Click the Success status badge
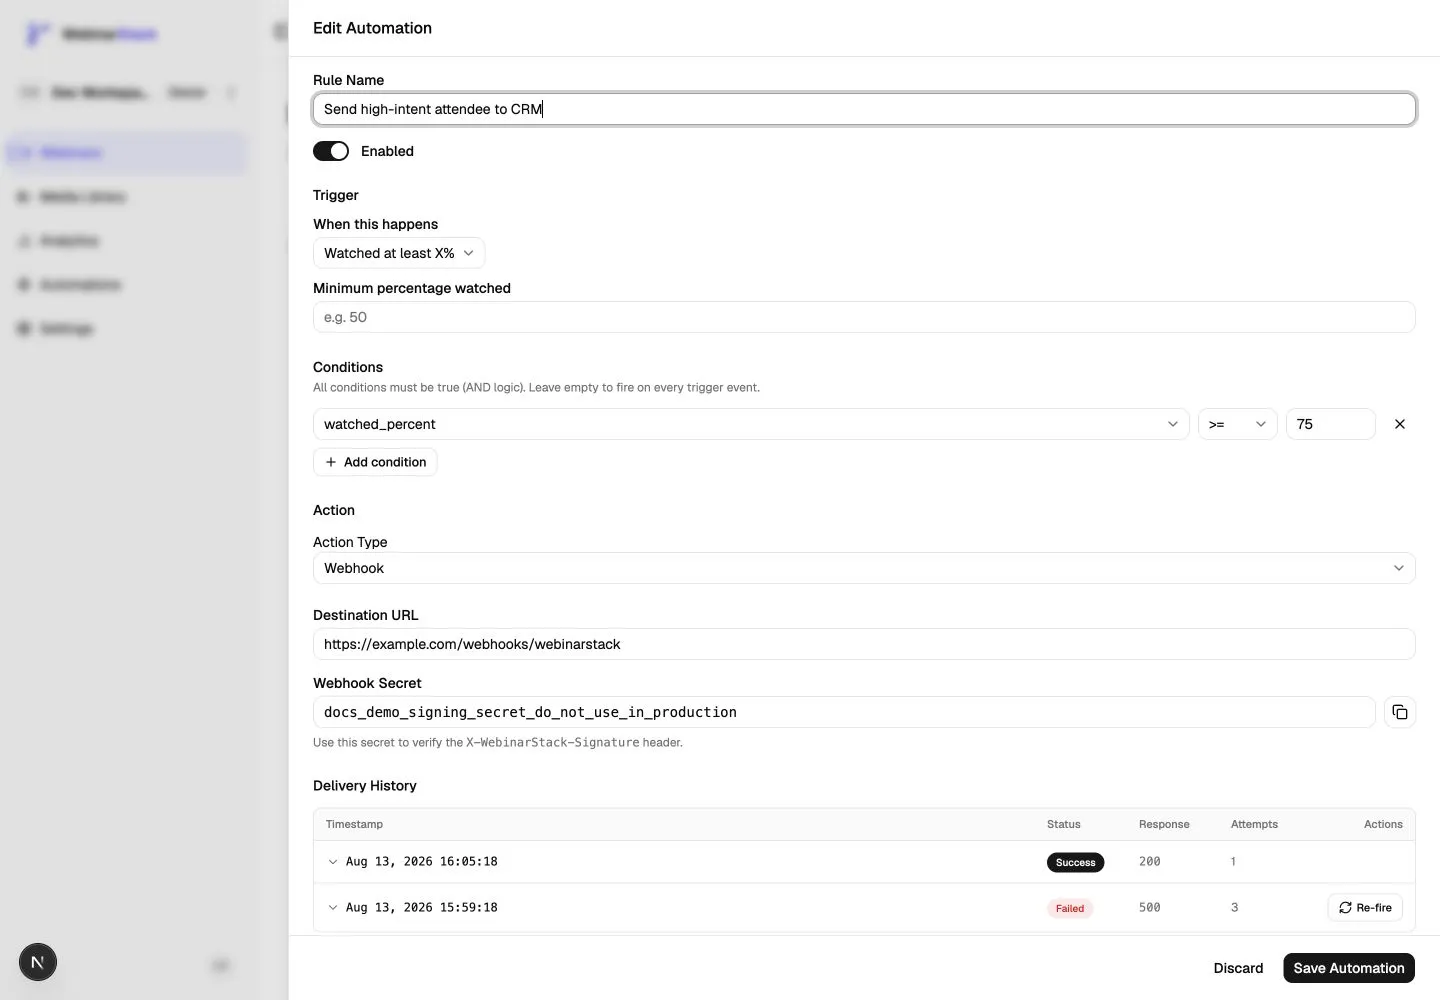This screenshot has height=1000, width=1440. [1075, 862]
